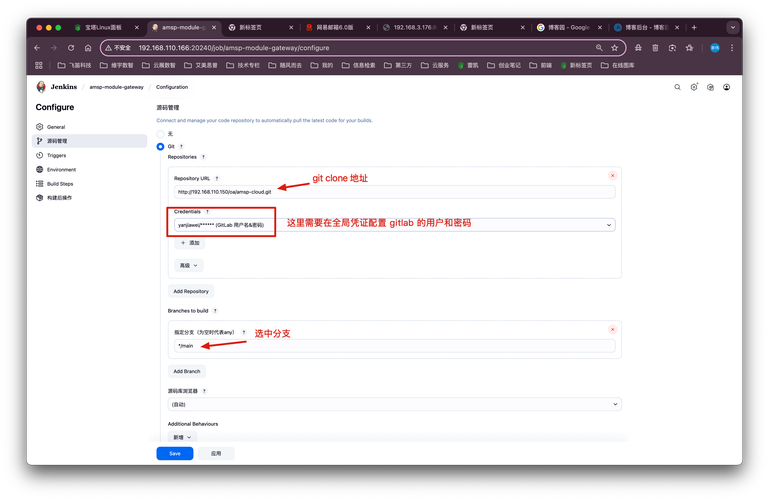Open the user account icon in Jenkins header
Screen dimensions: 769x500
(x=726, y=87)
